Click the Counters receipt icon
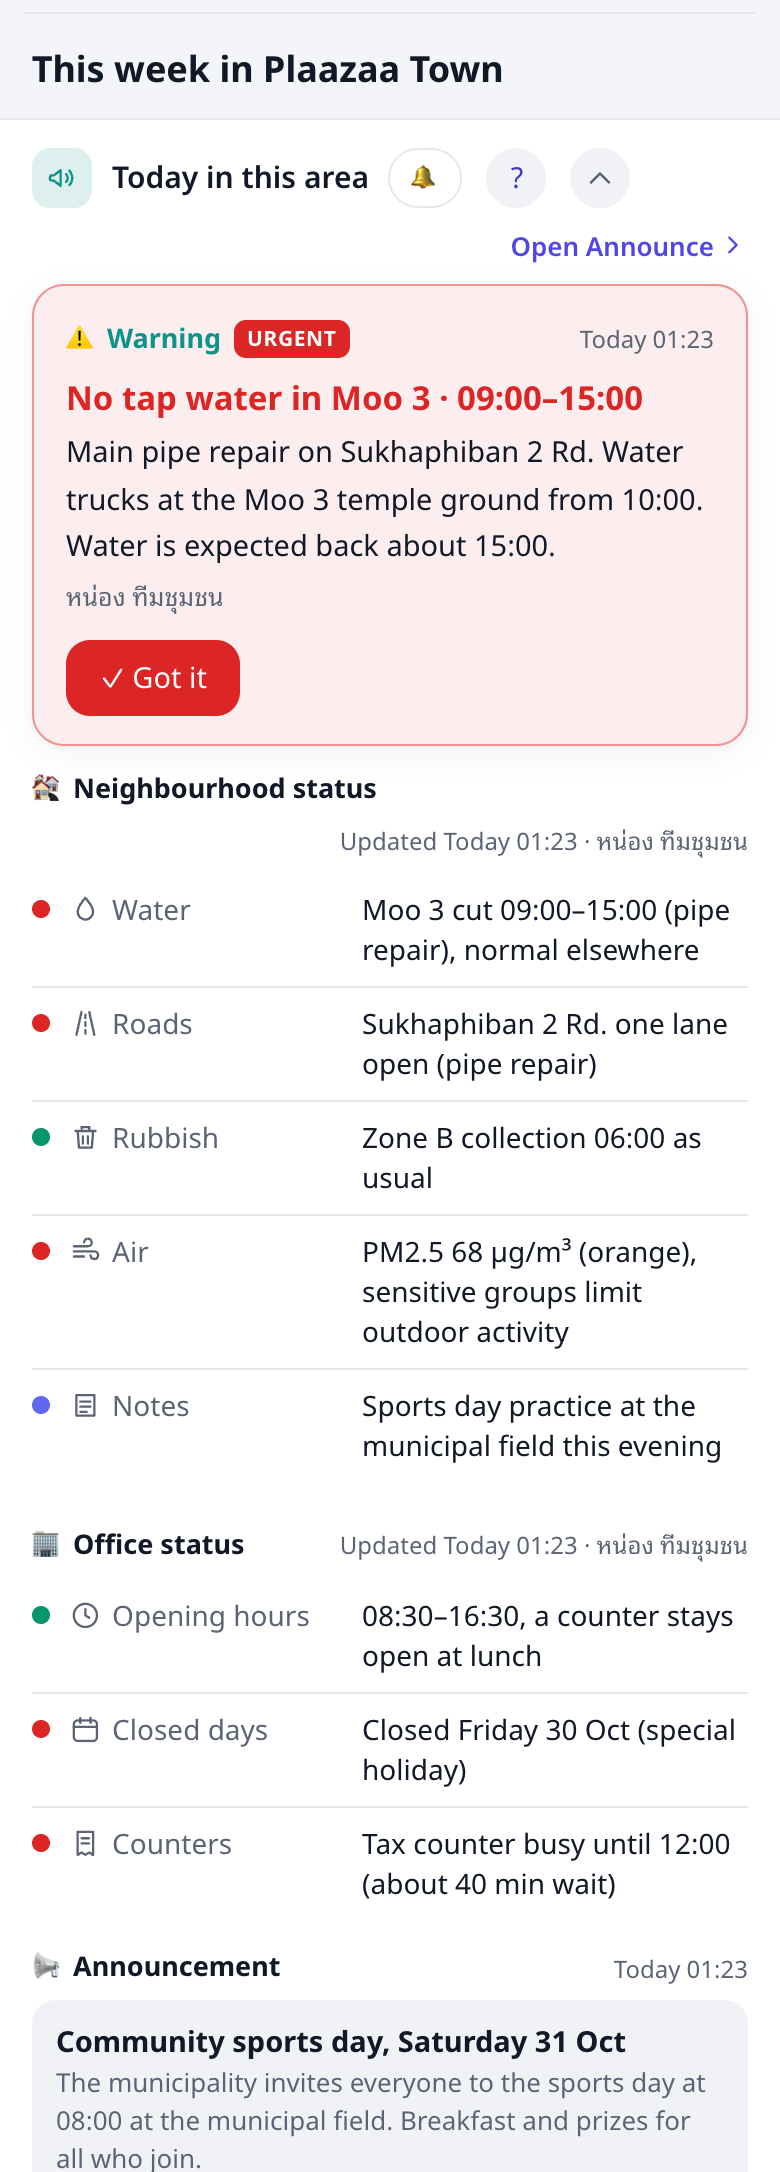This screenshot has width=780, height=2172. click(86, 1843)
